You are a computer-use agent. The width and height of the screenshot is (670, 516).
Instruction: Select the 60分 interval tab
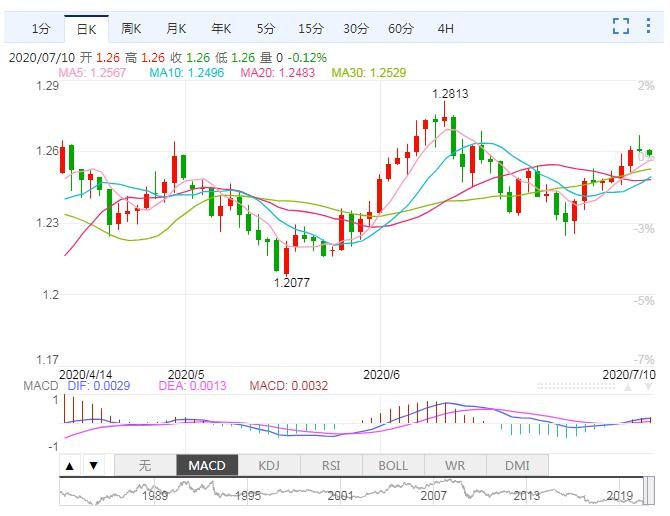click(400, 29)
